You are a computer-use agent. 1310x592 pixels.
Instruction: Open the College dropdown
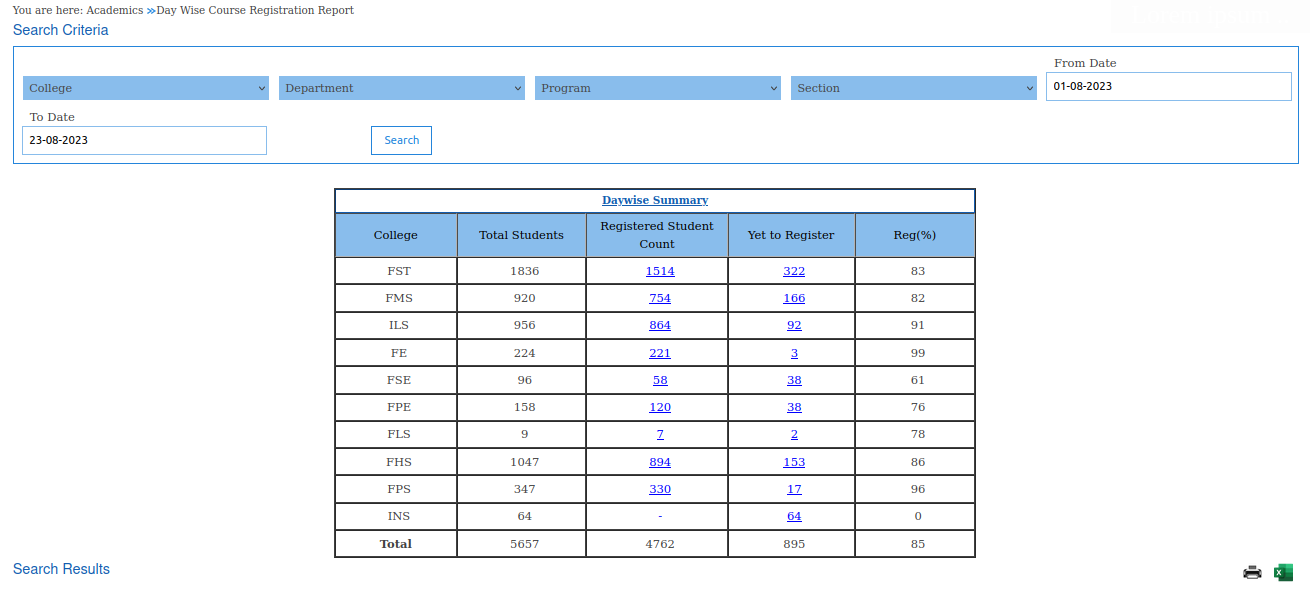tap(146, 88)
